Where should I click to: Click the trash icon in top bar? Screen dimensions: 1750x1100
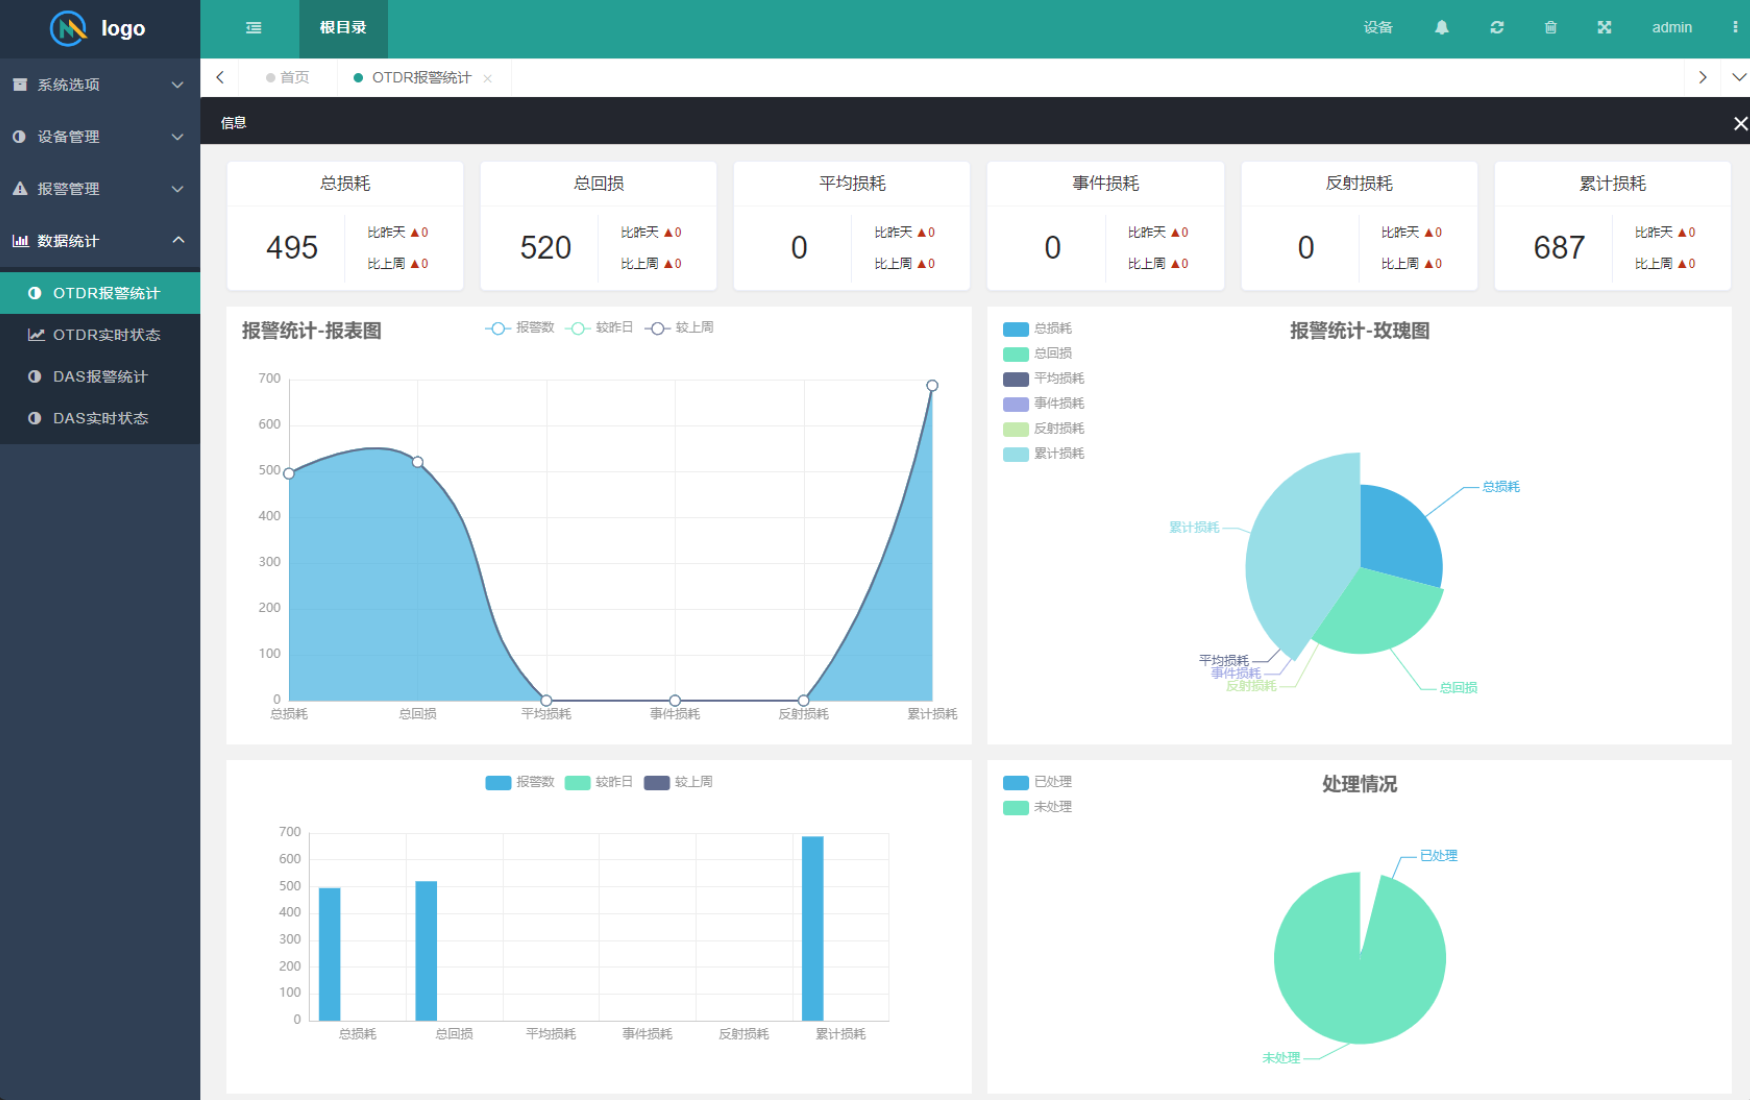pyautogui.click(x=1550, y=28)
